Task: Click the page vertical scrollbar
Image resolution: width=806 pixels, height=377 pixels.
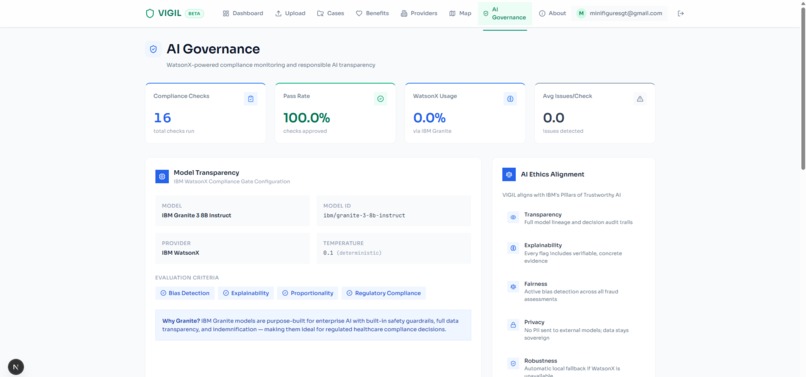Action: tap(803, 87)
